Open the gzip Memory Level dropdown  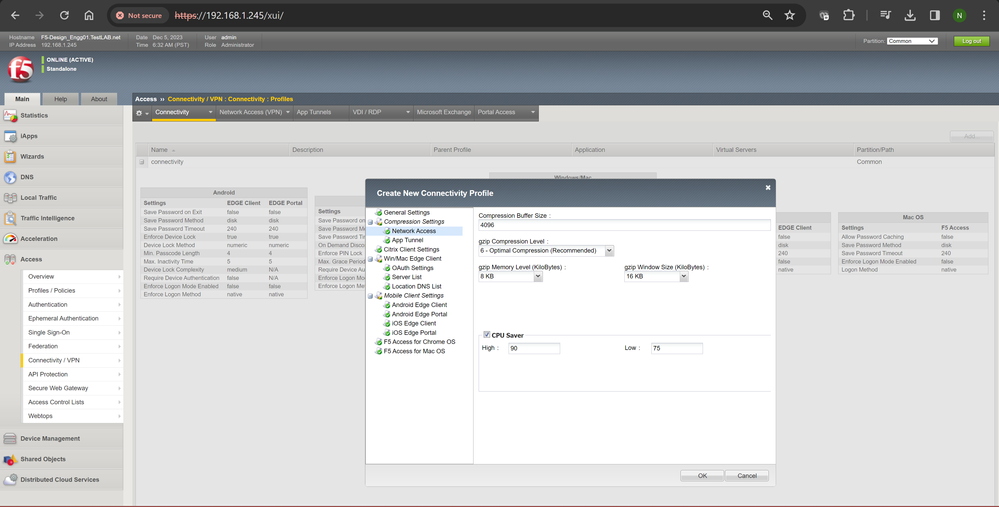(510, 277)
